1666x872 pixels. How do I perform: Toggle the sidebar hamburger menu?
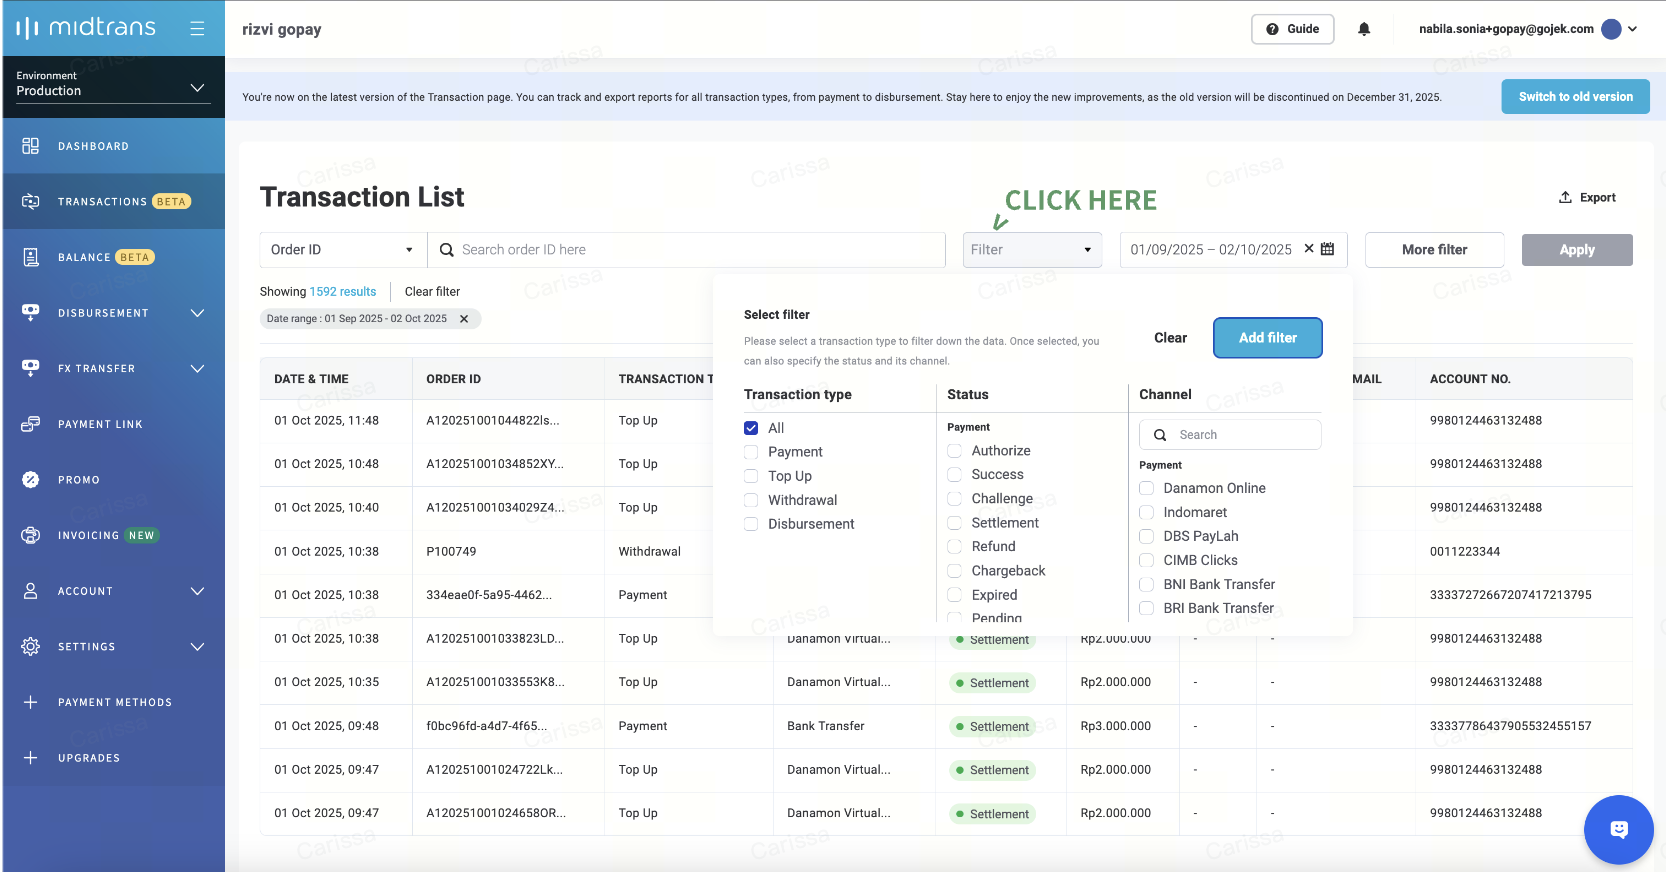[x=197, y=29]
